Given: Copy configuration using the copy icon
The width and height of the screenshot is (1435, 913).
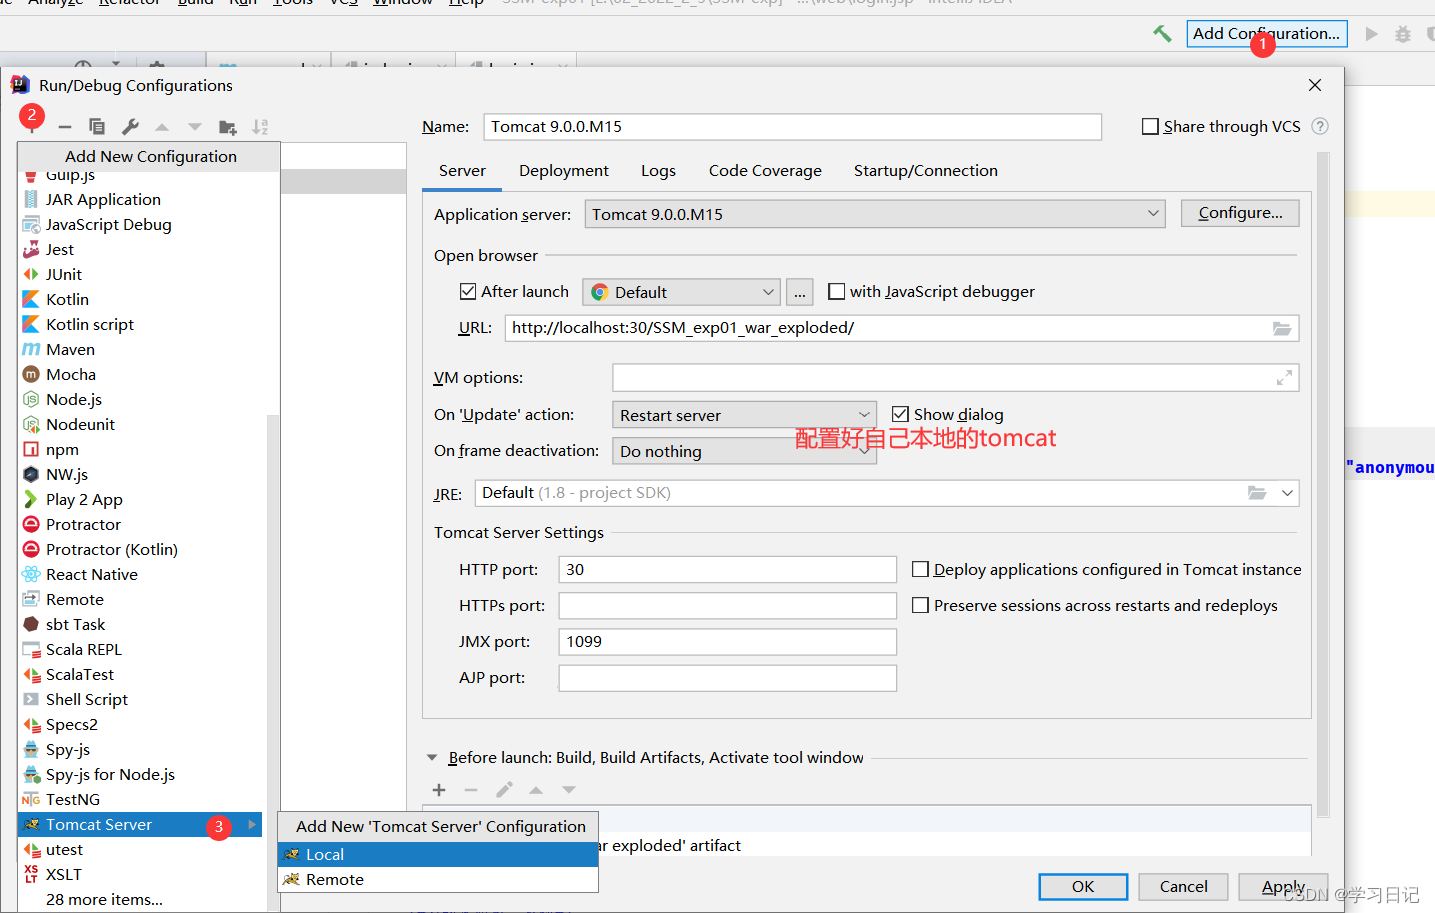Looking at the screenshot, I should tap(97, 127).
